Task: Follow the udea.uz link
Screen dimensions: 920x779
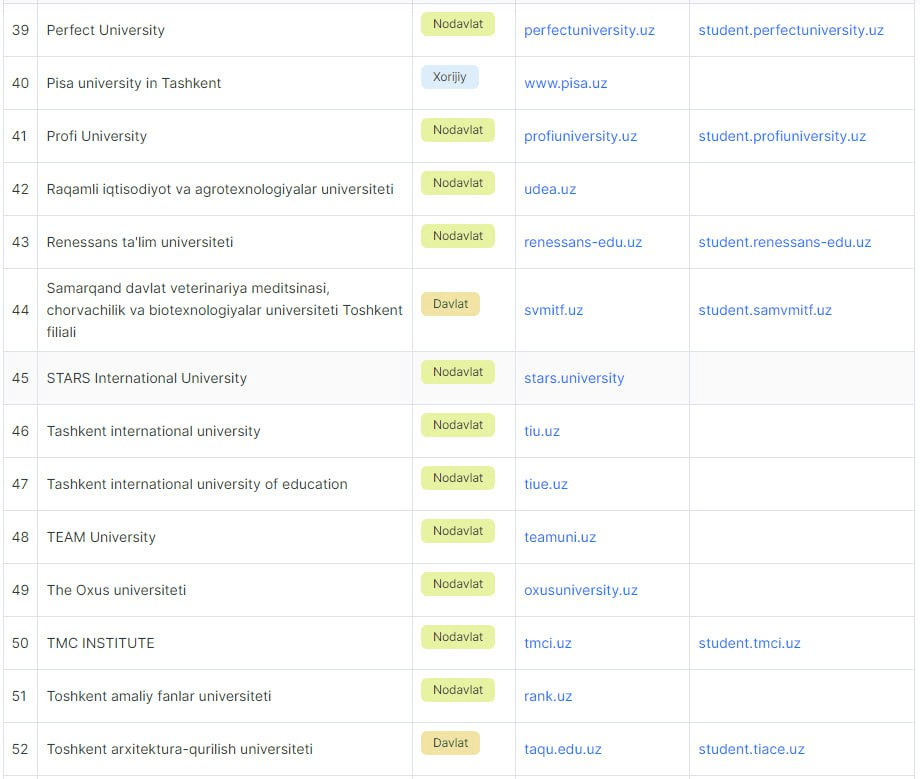Action: [x=550, y=189]
